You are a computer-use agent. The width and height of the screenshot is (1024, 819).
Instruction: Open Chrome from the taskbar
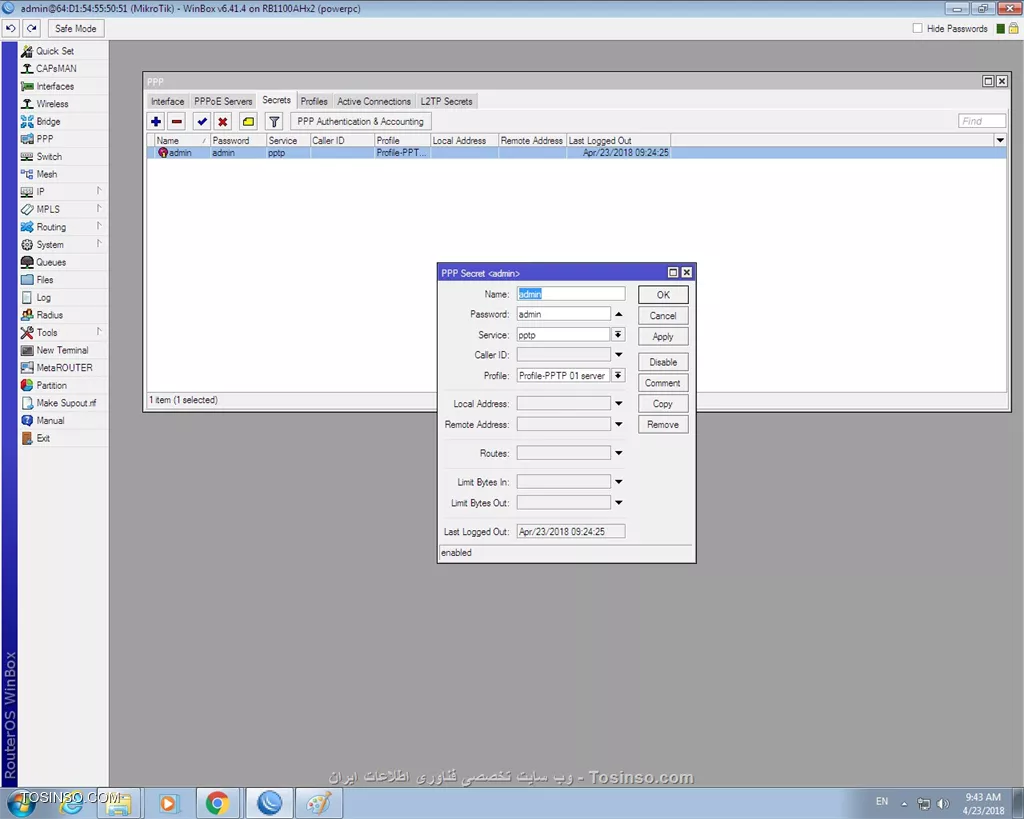point(217,803)
